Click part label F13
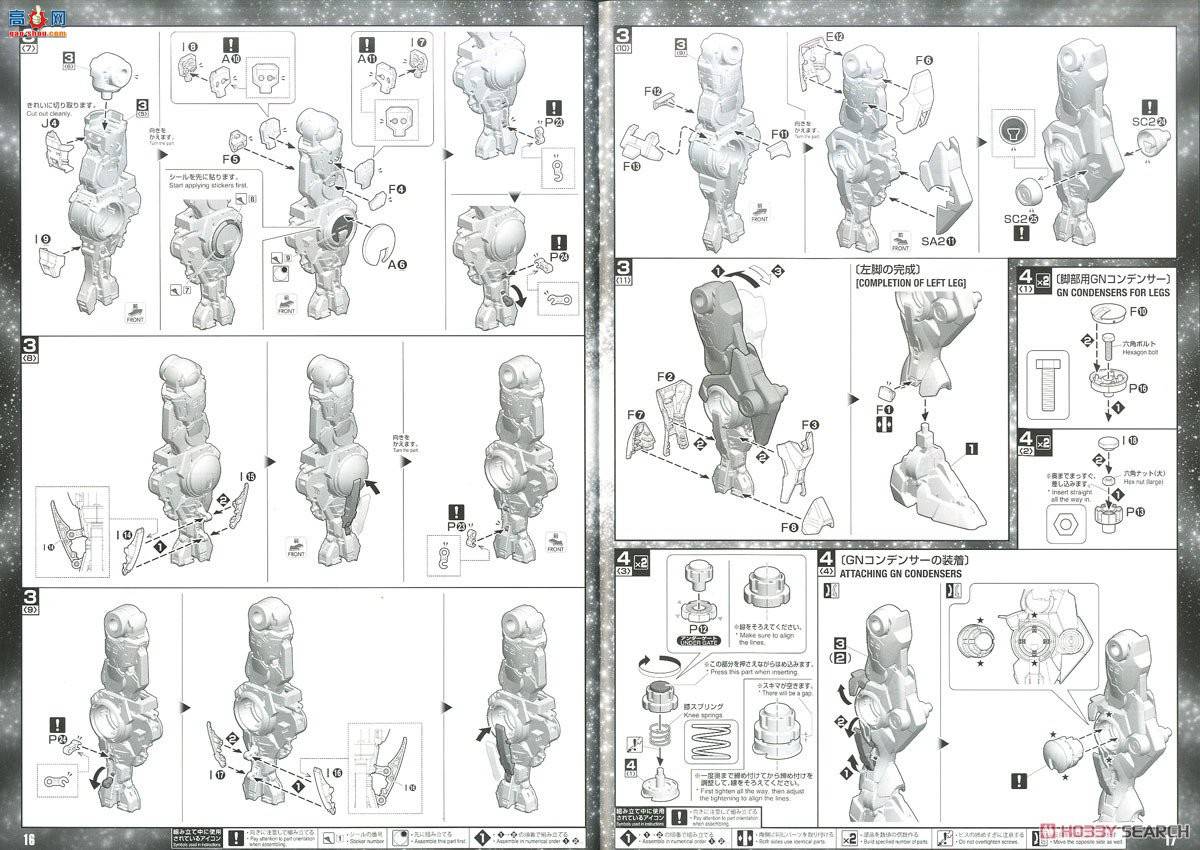 630,167
